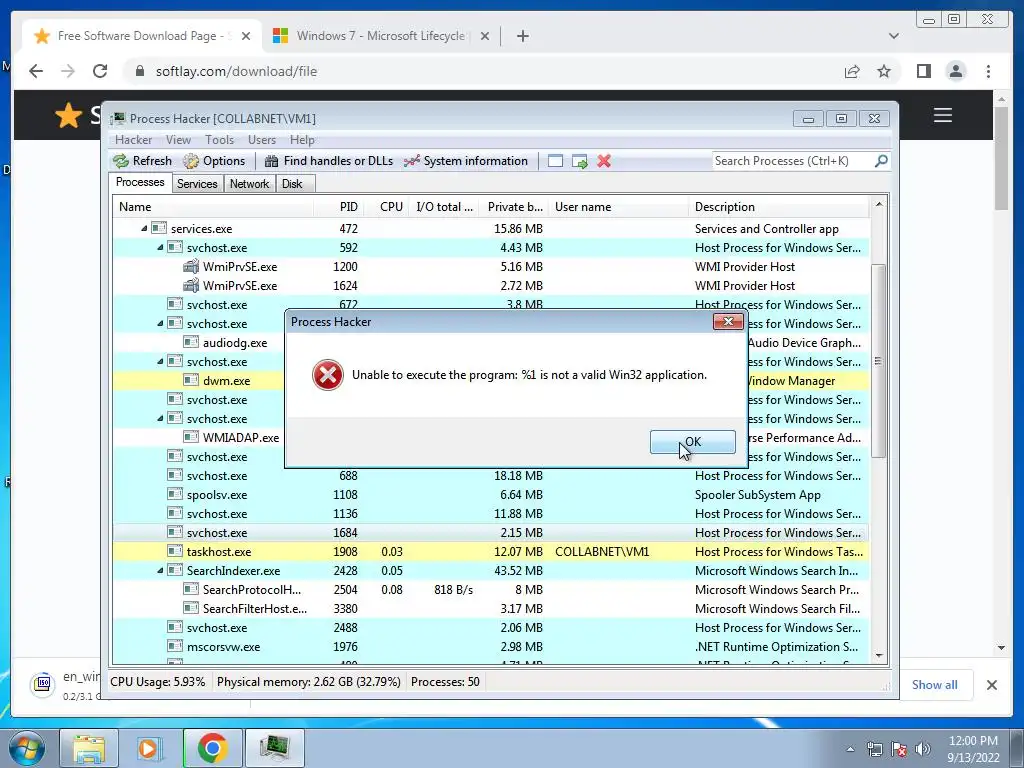Open Chrome profile avatar icon
This screenshot has width=1024, height=768.
point(955,71)
